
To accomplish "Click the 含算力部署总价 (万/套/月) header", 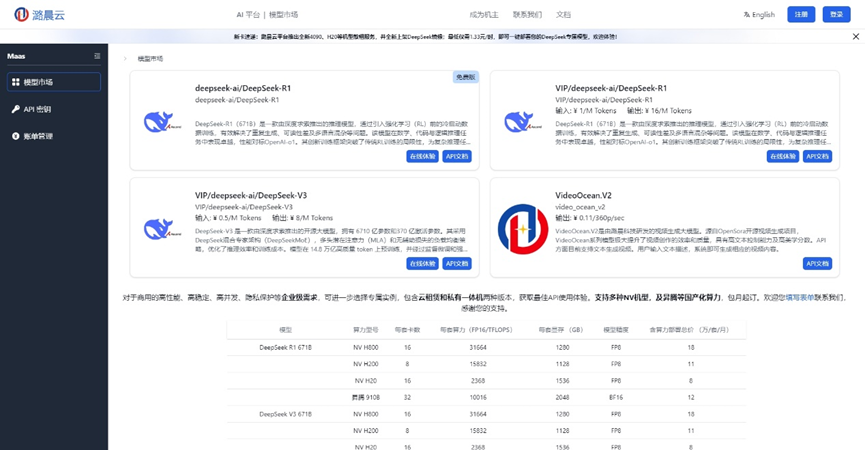I will (689, 330).
